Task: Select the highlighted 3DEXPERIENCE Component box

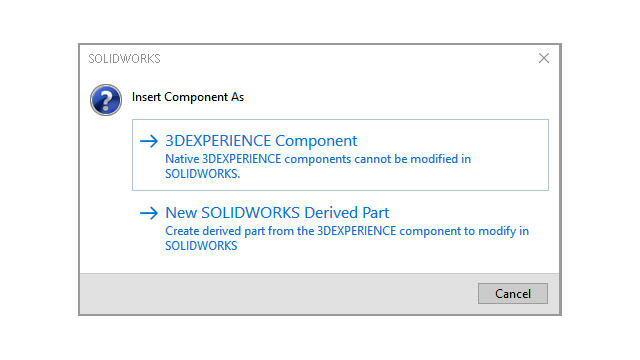Action: click(x=340, y=155)
